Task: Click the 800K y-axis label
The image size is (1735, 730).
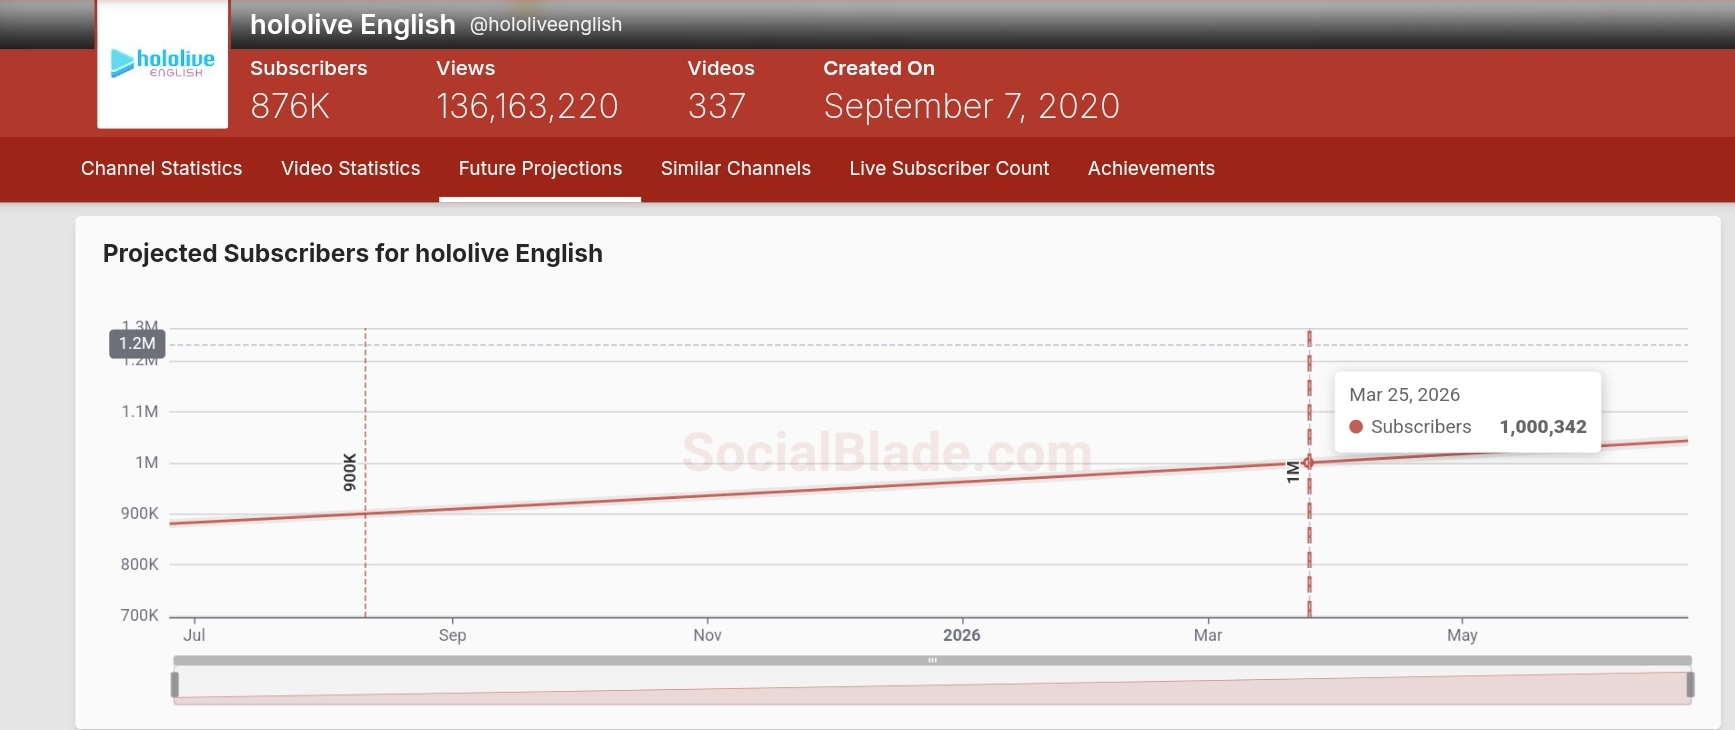Action: tap(140, 565)
